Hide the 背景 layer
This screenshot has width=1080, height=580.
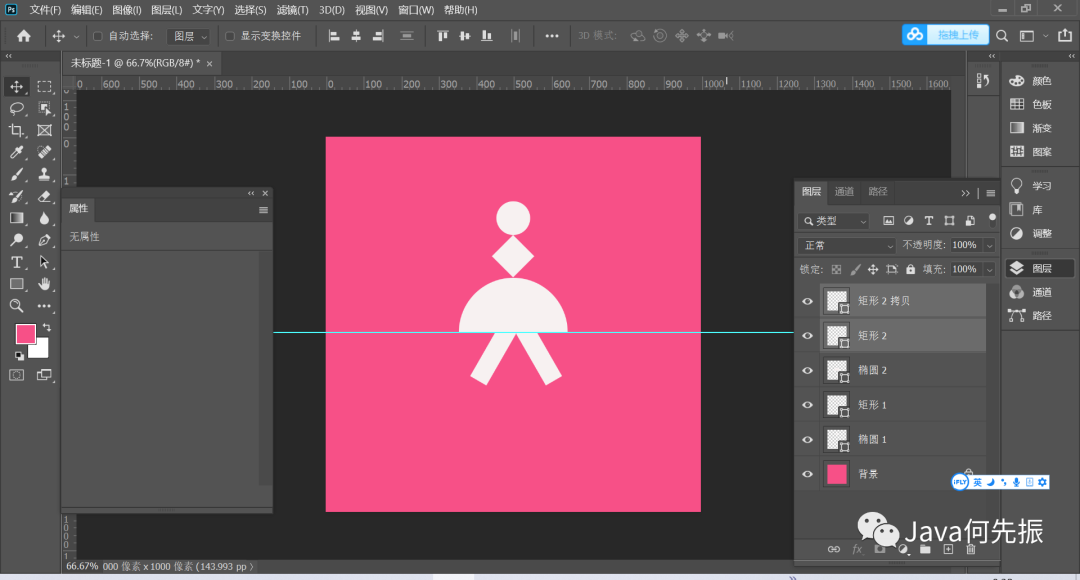pyautogui.click(x=808, y=474)
